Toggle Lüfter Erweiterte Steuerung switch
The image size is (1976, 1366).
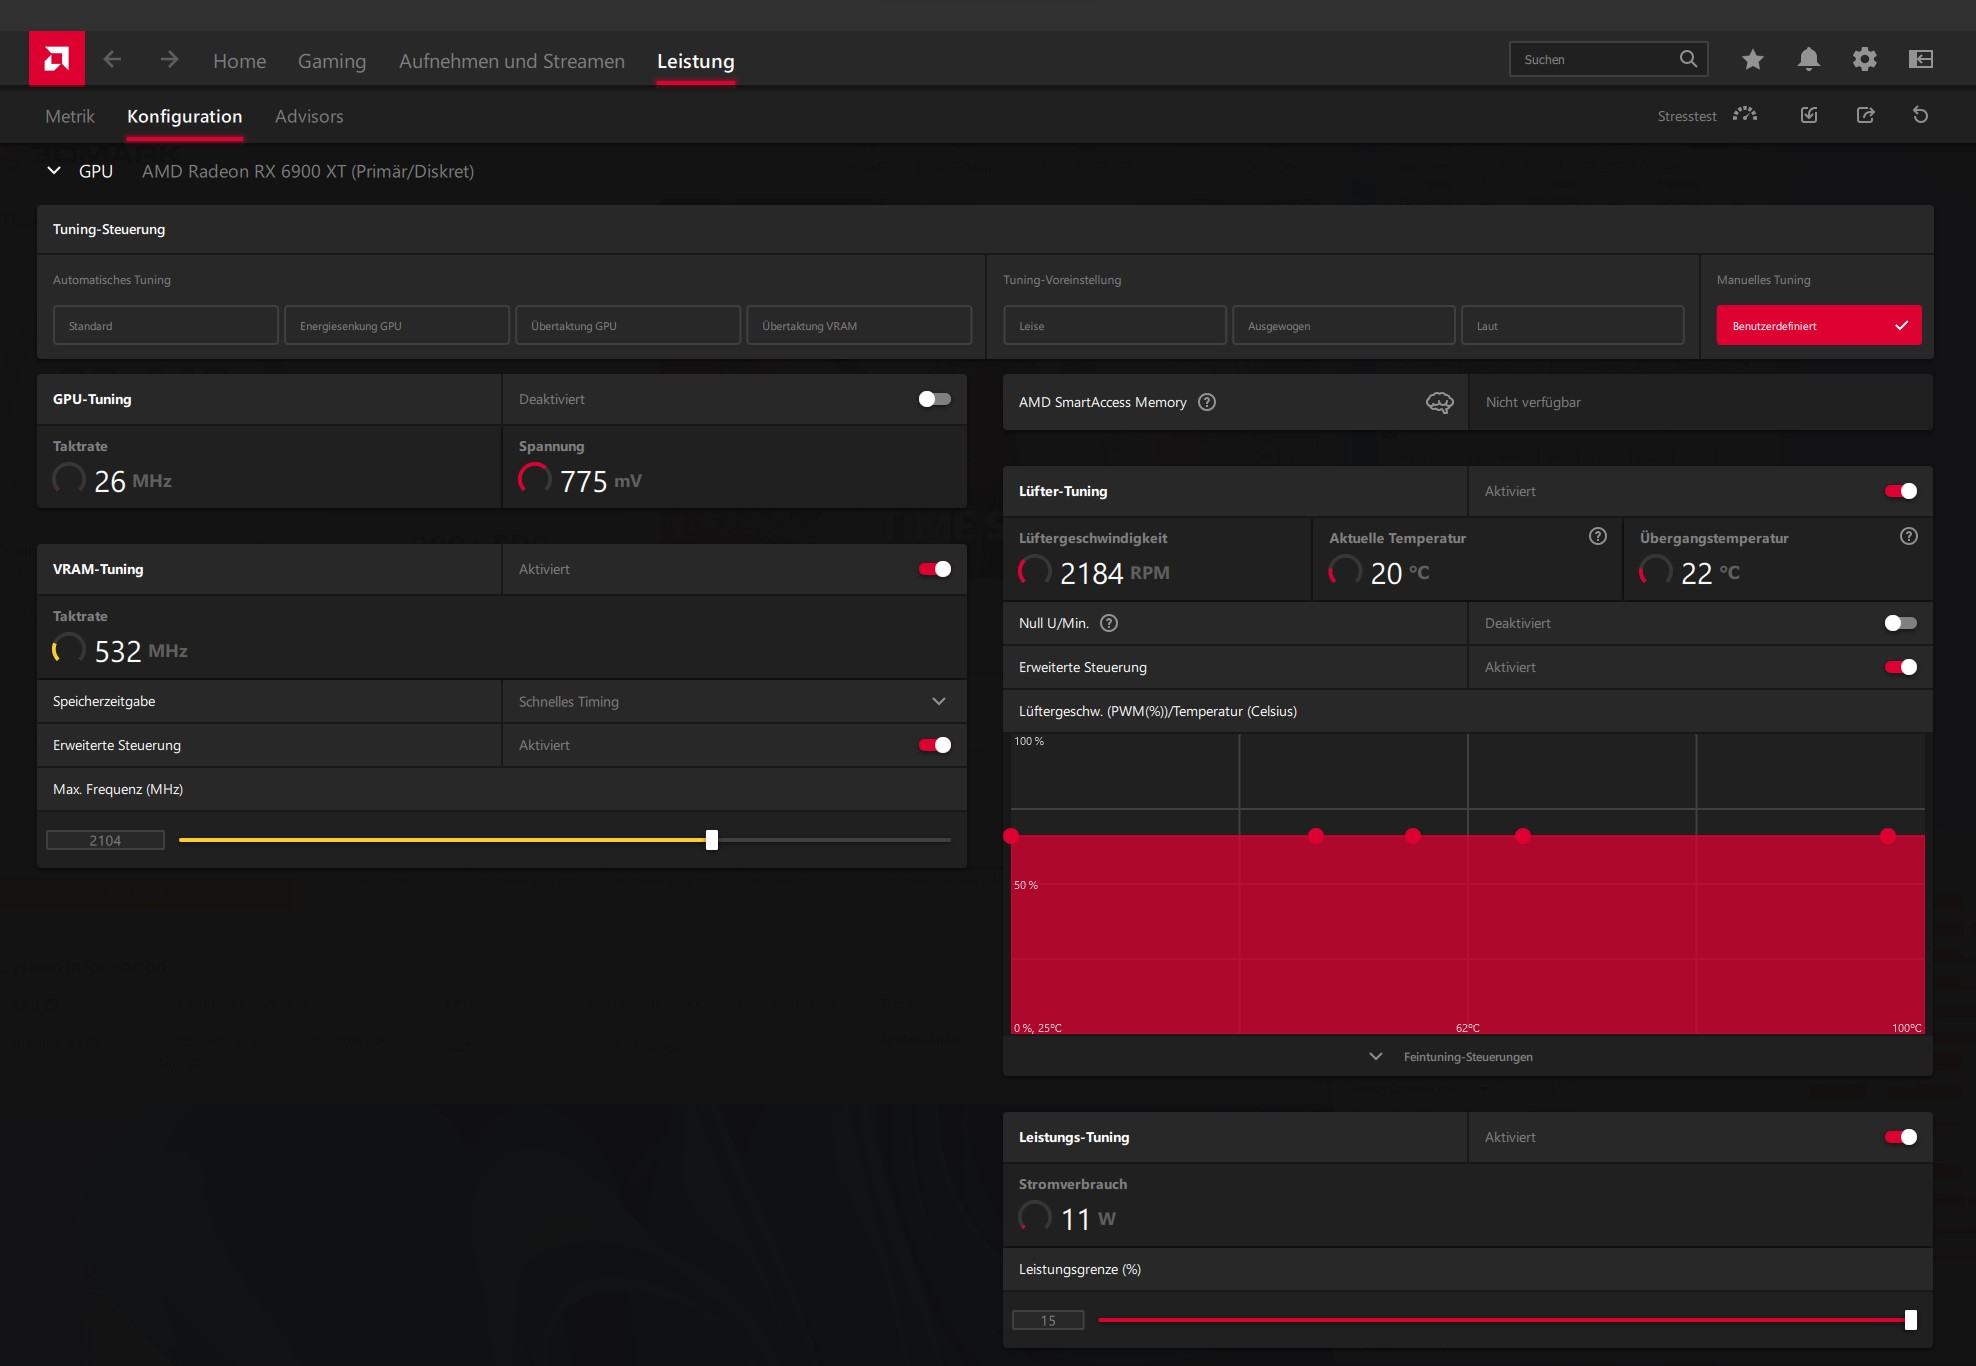1900,667
